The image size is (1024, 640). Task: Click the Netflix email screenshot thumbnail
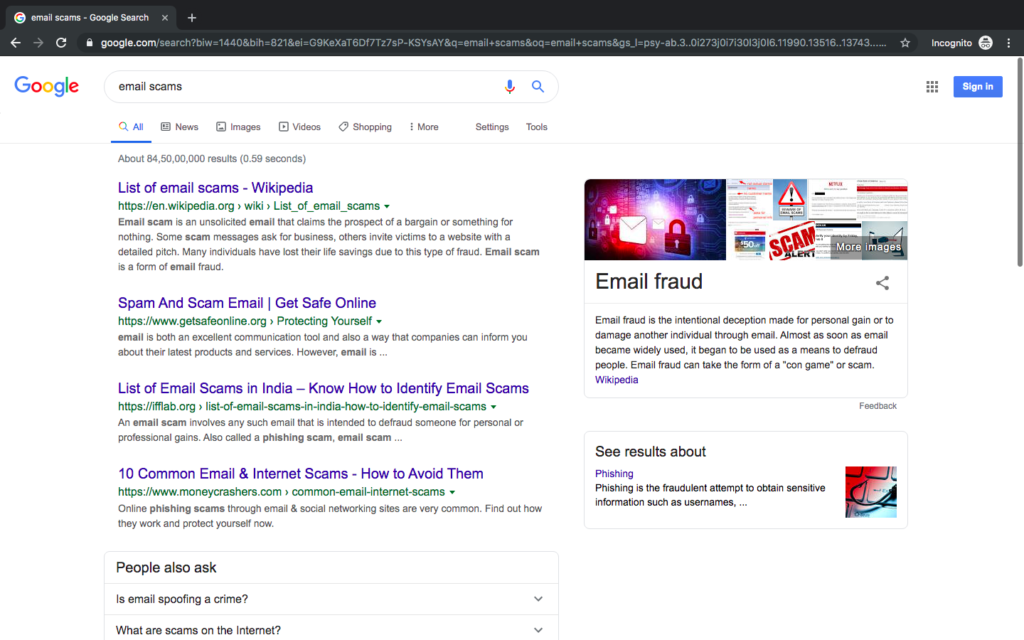coord(832,199)
